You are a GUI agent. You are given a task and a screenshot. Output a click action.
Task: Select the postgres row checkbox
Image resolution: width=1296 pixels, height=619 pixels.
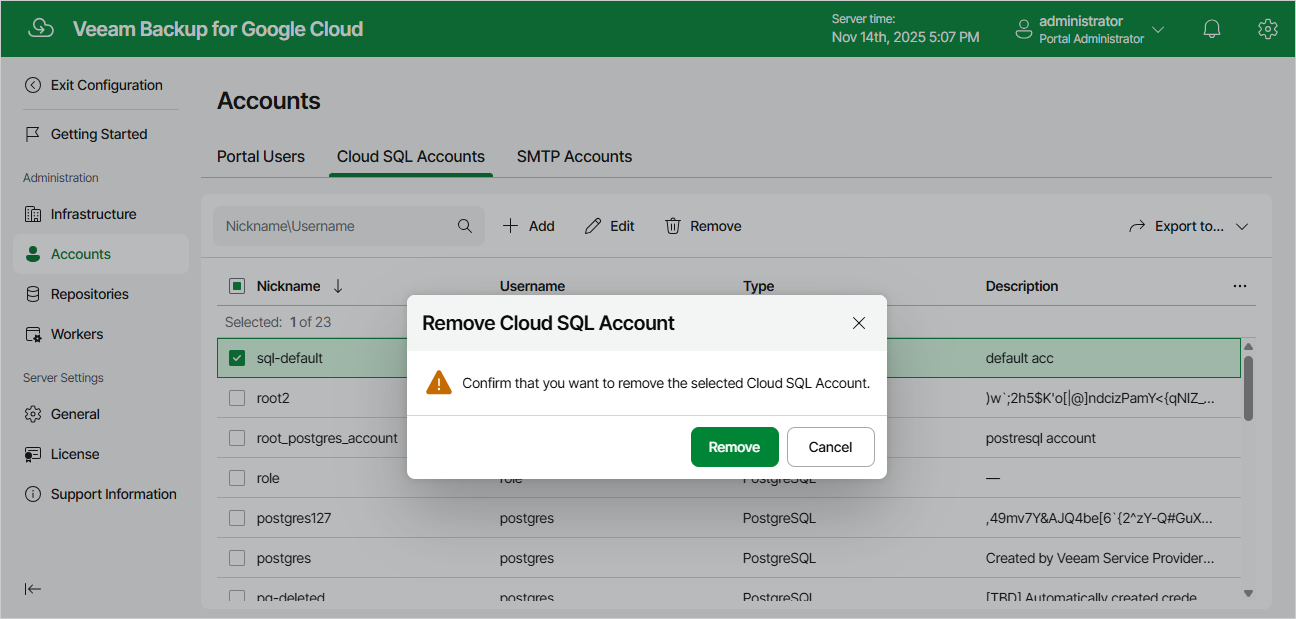coord(237,558)
